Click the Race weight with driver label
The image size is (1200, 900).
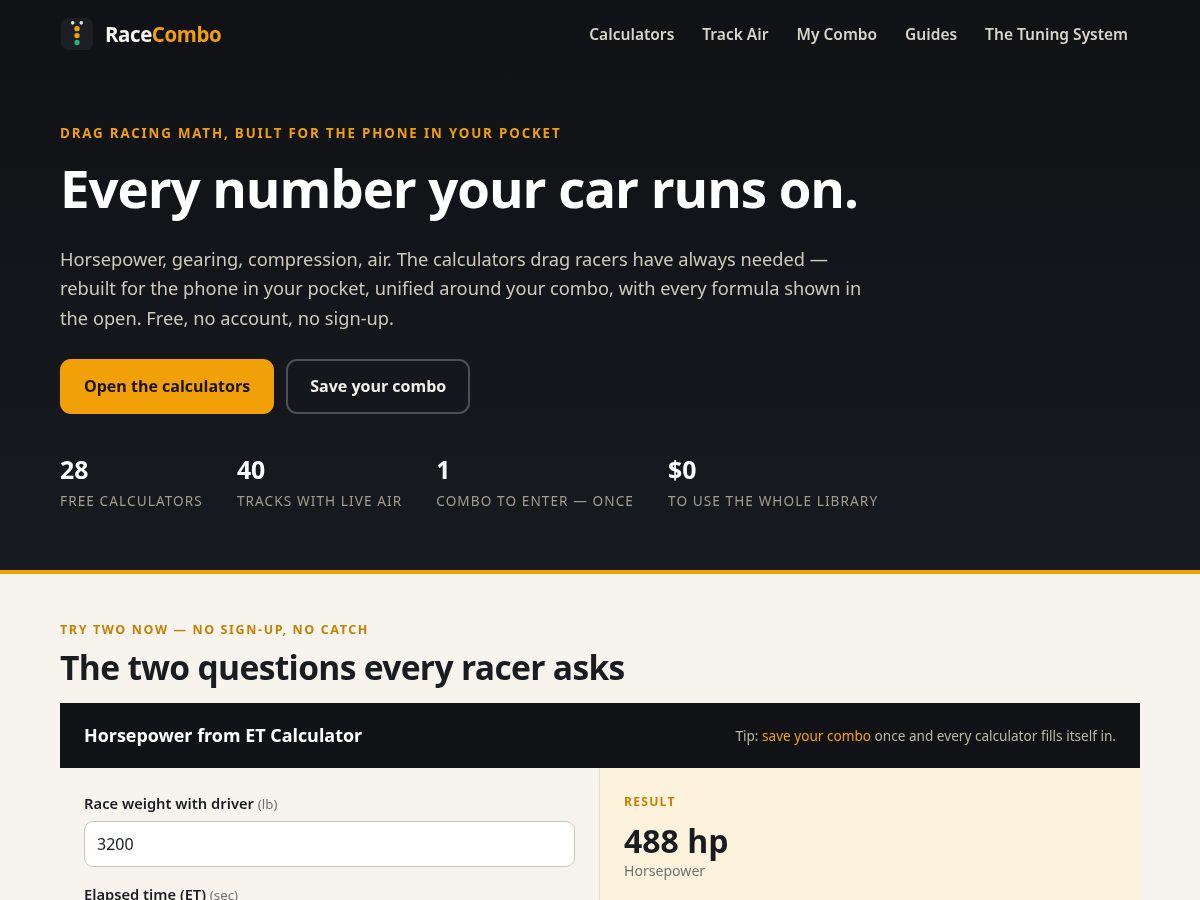point(181,804)
